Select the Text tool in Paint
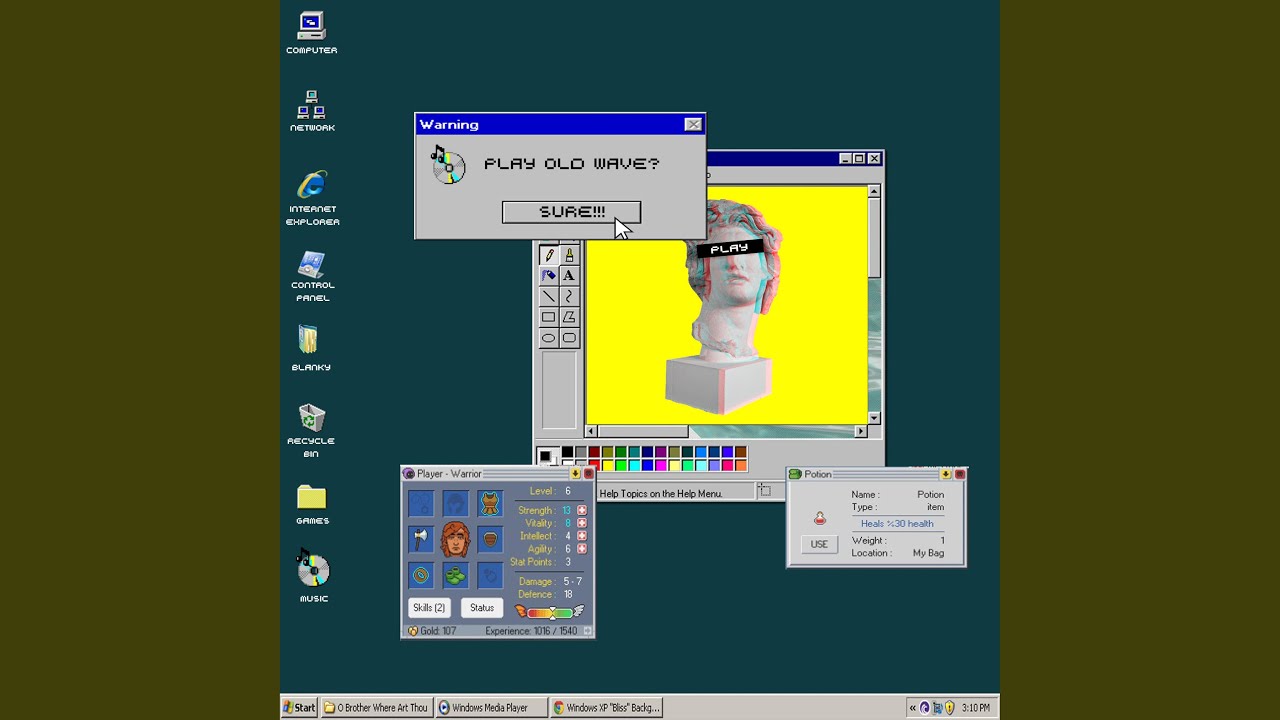The width and height of the screenshot is (1280, 720). (569, 275)
